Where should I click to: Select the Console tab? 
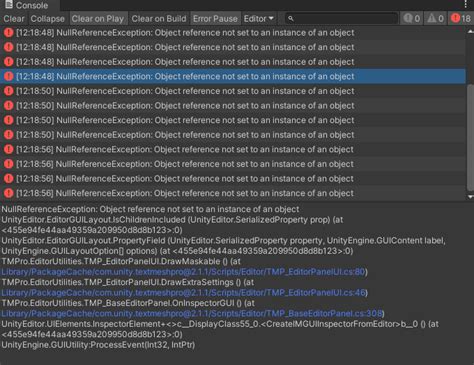tap(30, 5)
